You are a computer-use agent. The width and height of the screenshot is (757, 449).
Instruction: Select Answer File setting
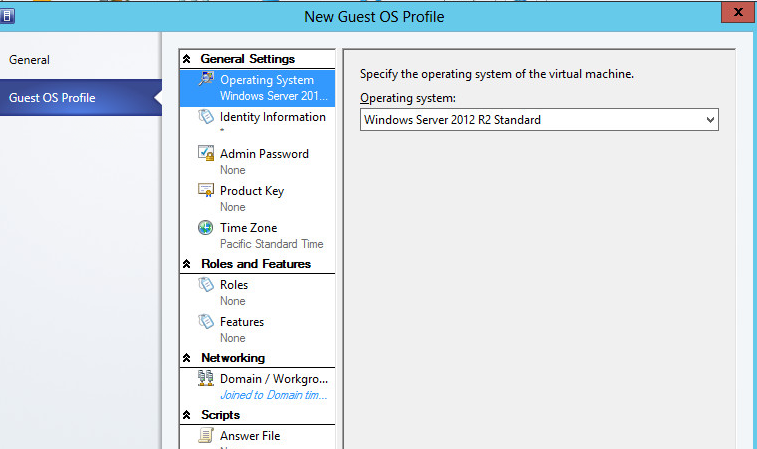click(257, 437)
